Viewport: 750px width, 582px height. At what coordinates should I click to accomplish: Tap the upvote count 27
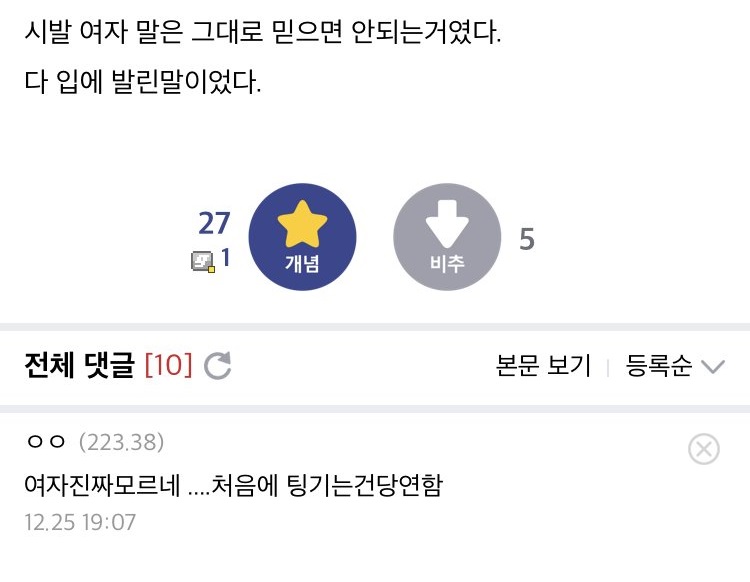214,223
